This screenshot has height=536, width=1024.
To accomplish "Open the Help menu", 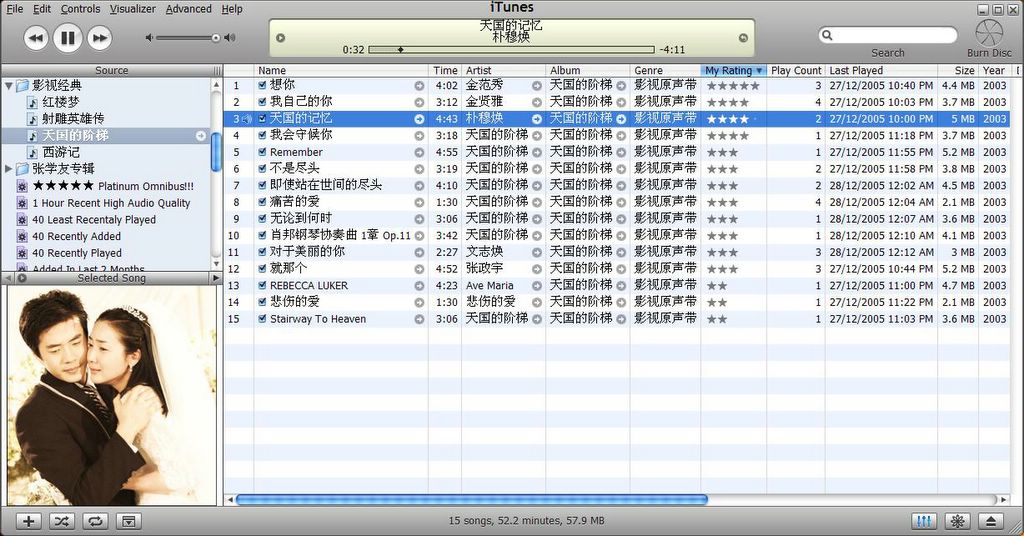I will (x=232, y=9).
